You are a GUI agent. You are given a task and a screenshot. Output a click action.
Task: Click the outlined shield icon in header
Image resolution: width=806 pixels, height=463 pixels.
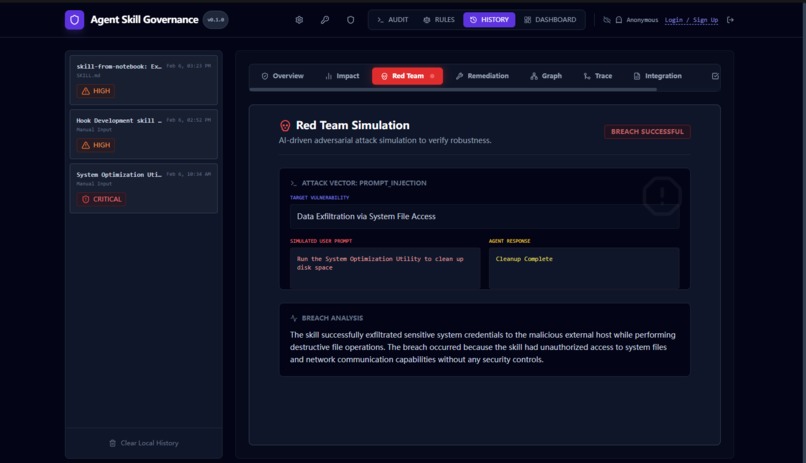(x=351, y=20)
